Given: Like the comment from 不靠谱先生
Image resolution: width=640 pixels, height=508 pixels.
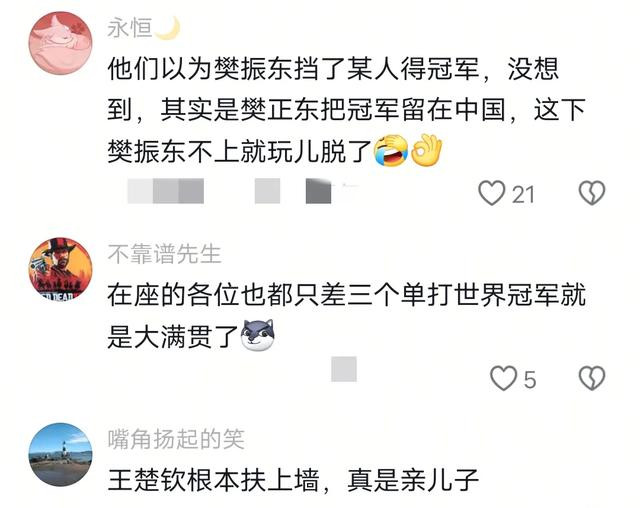Looking at the screenshot, I should pyautogui.click(x=503, y=378).
